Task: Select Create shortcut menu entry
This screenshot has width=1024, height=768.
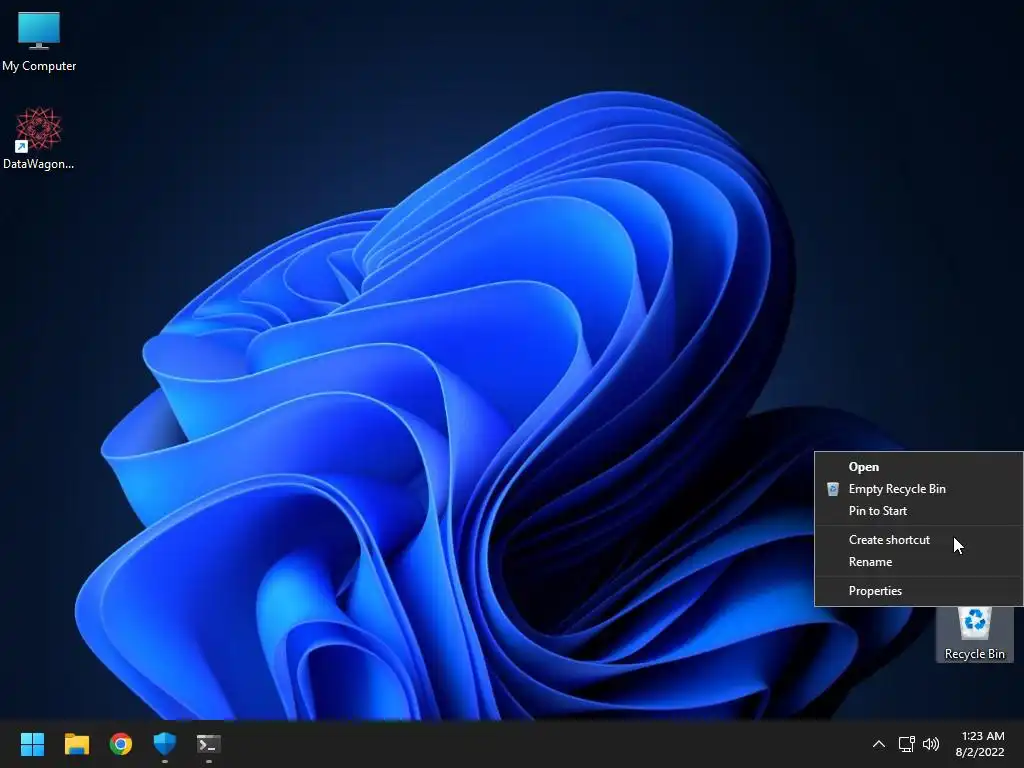Action: [x=918, y=540]
